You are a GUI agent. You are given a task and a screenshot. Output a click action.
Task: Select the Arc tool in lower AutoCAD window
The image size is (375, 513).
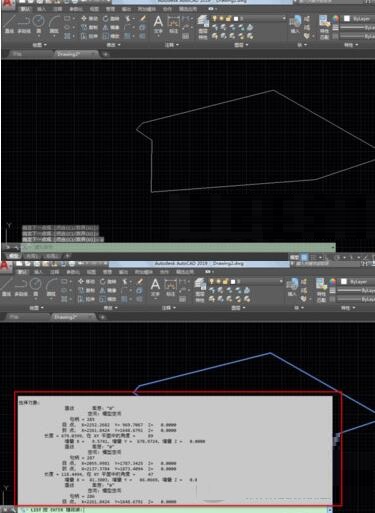point(51,287)
